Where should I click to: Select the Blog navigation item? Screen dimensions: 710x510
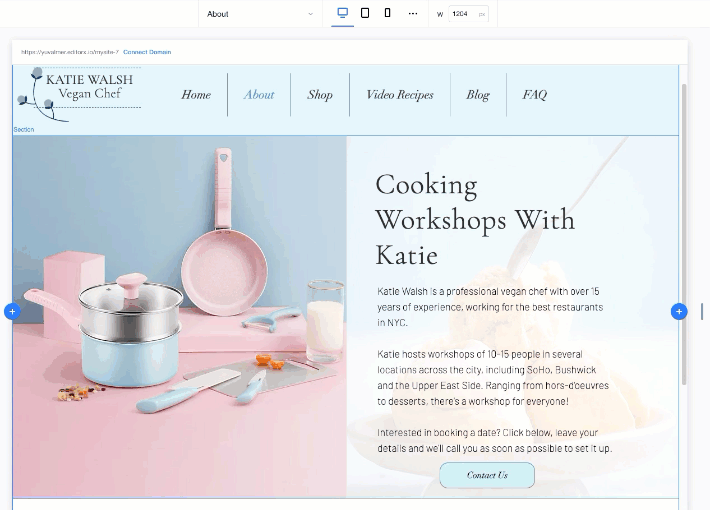[x=478, y=95]
